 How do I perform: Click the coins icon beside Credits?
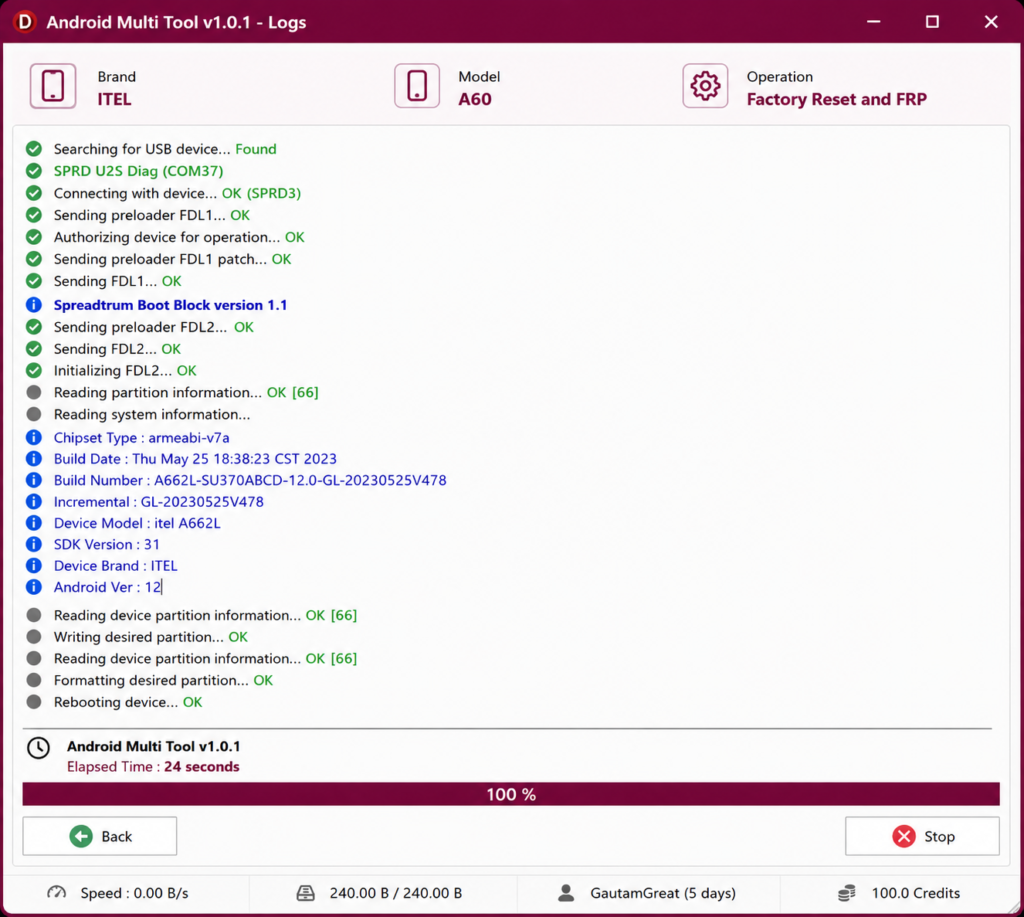(x=847, y=893)
